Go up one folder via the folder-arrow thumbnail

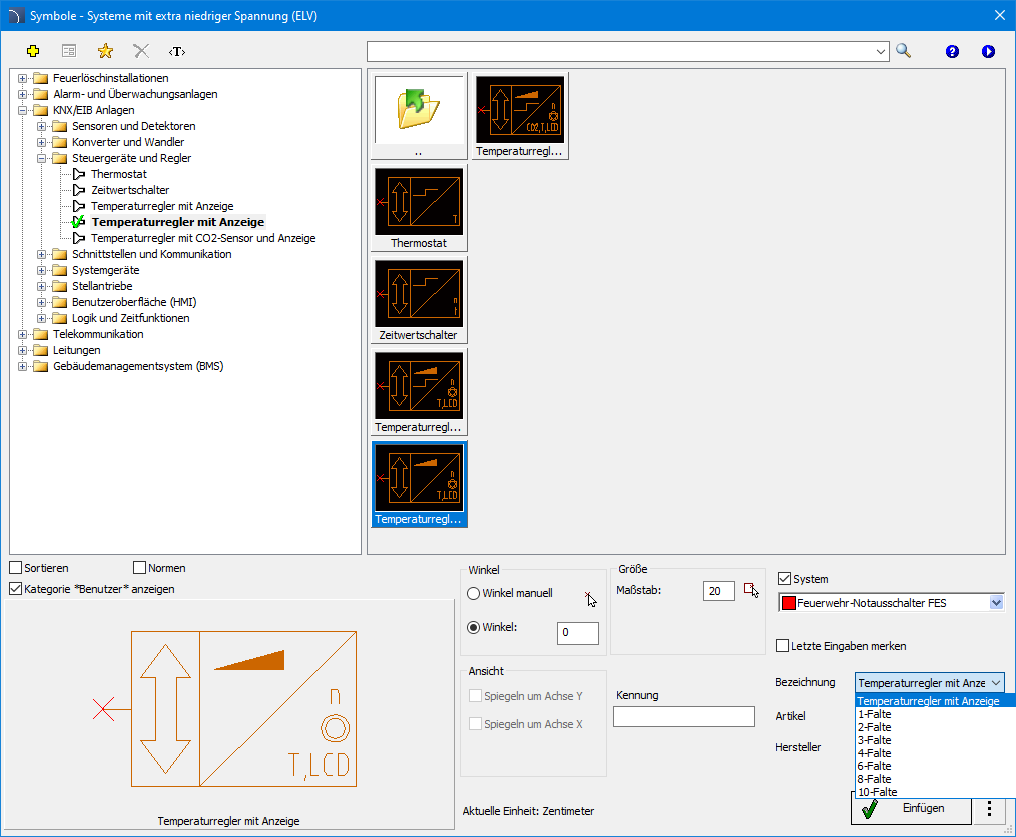[x=419, y=116]
